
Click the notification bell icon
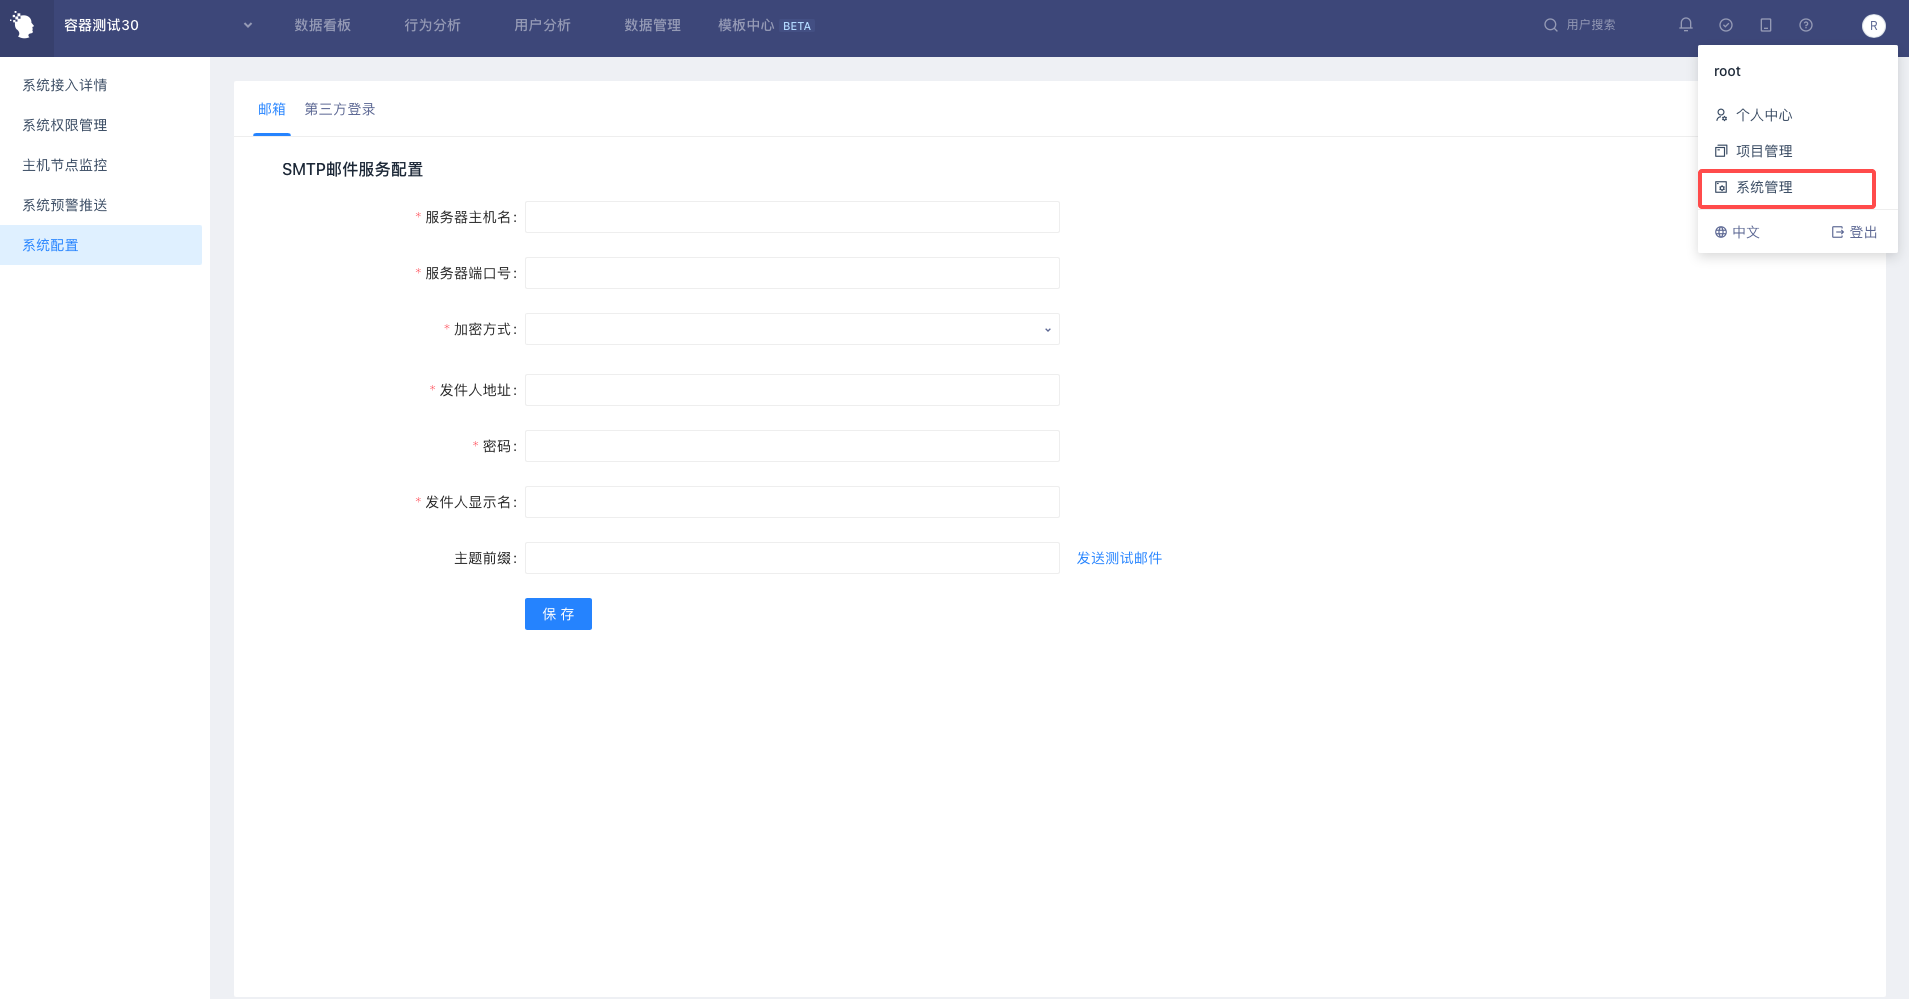(1686, 25)
